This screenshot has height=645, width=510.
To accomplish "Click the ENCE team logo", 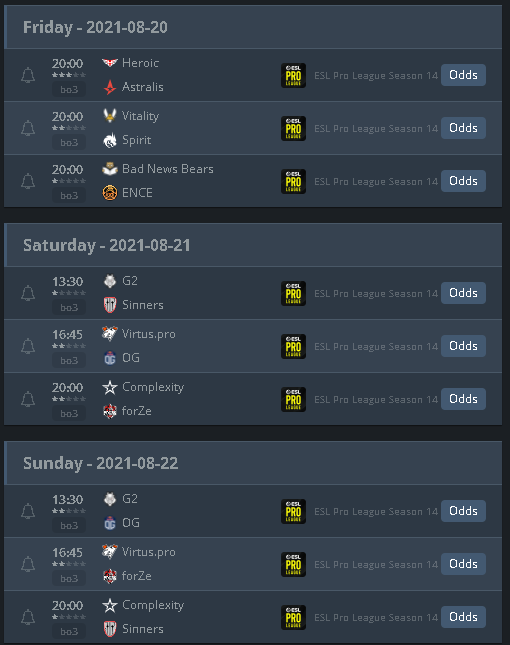I will [110, 193].
